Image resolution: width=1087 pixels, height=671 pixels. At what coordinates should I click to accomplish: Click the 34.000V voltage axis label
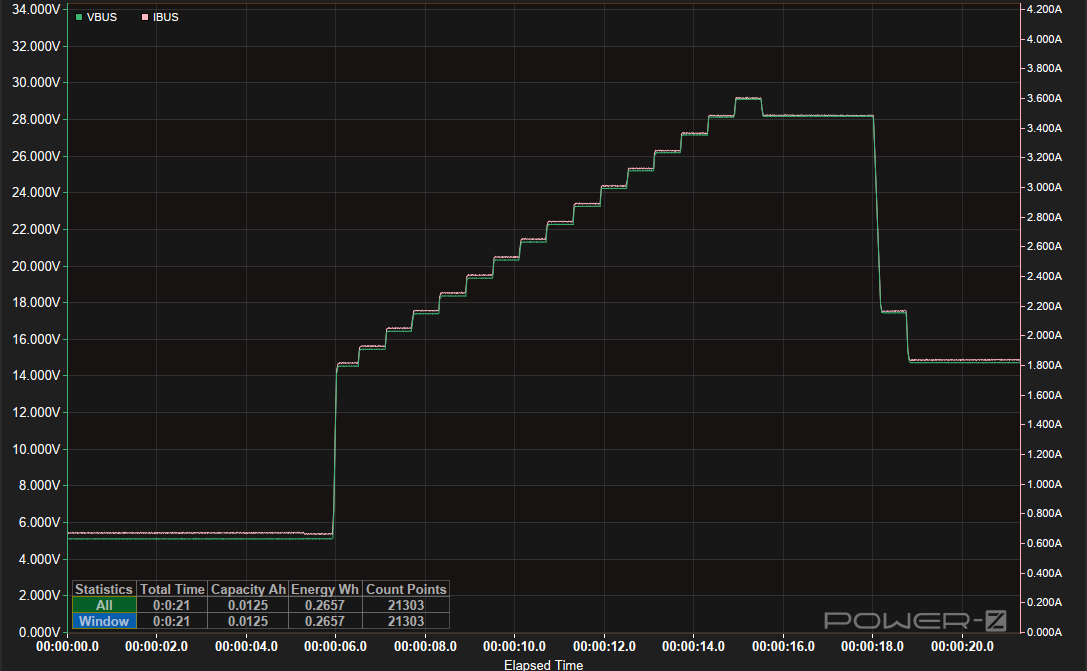click(x=36, y=10)
